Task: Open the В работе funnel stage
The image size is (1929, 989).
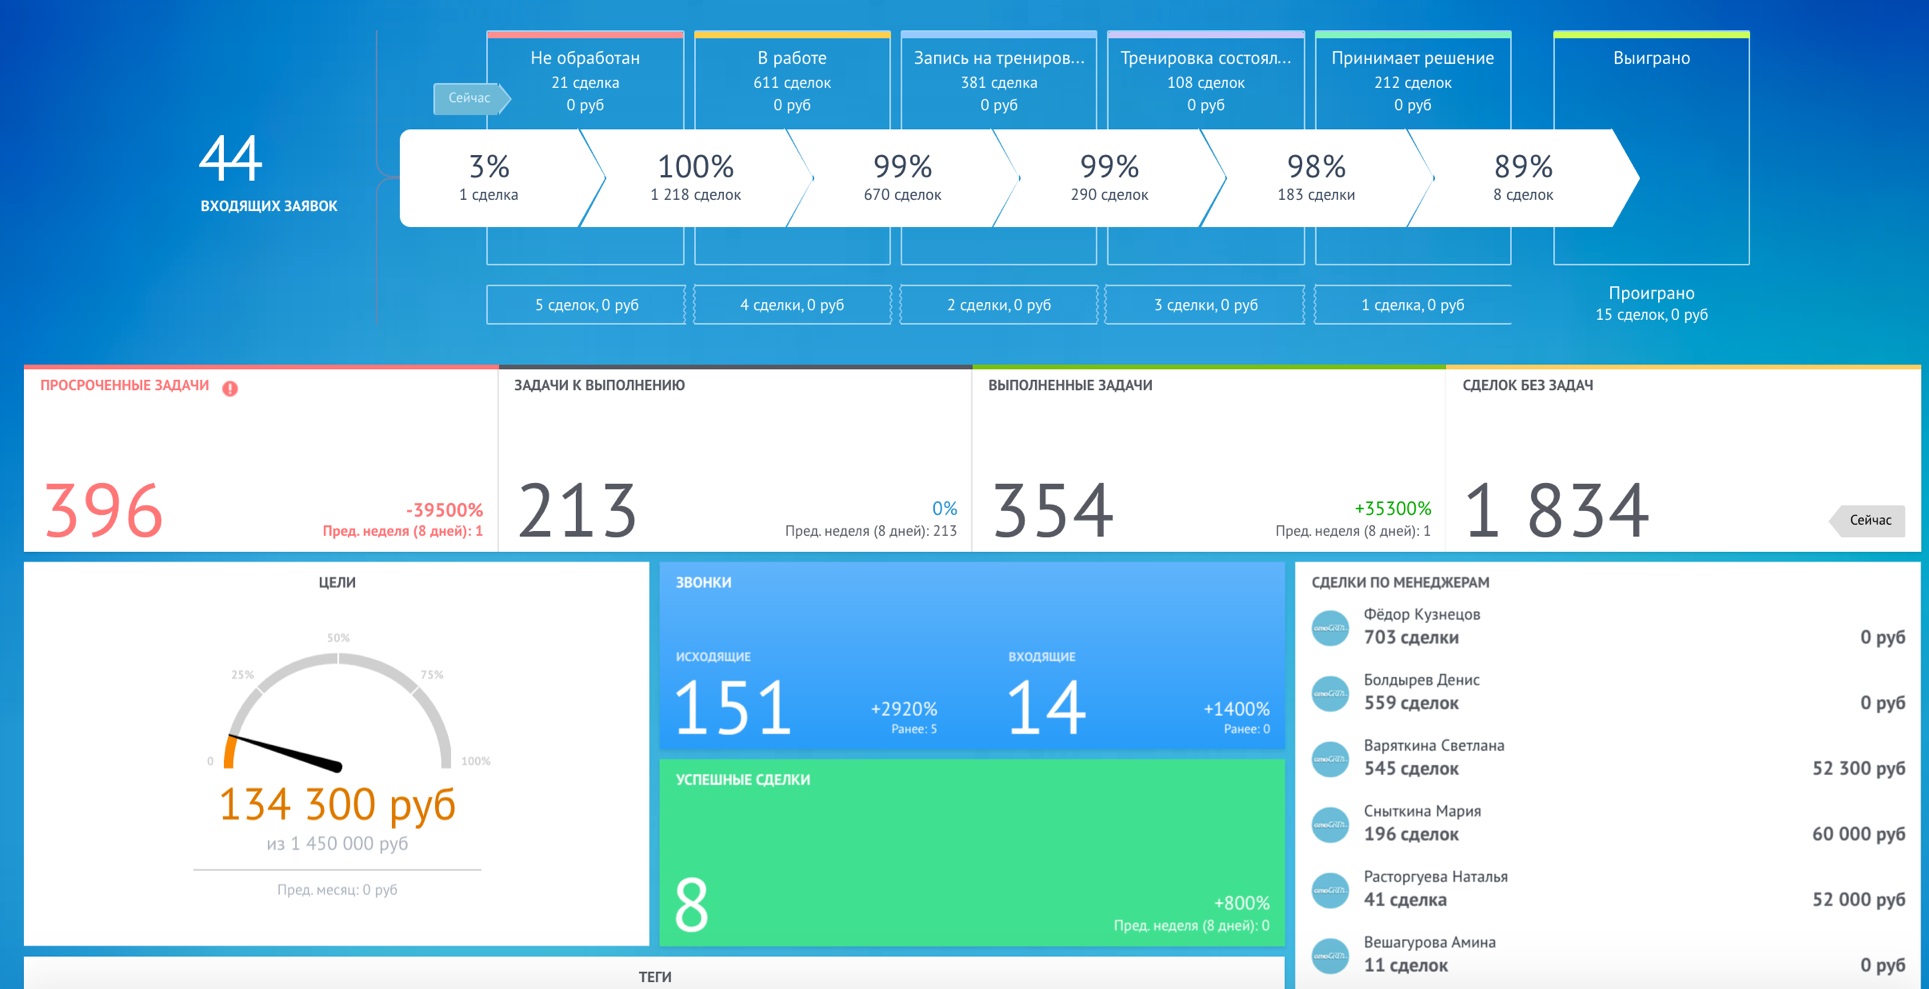Action: [792, 81]
